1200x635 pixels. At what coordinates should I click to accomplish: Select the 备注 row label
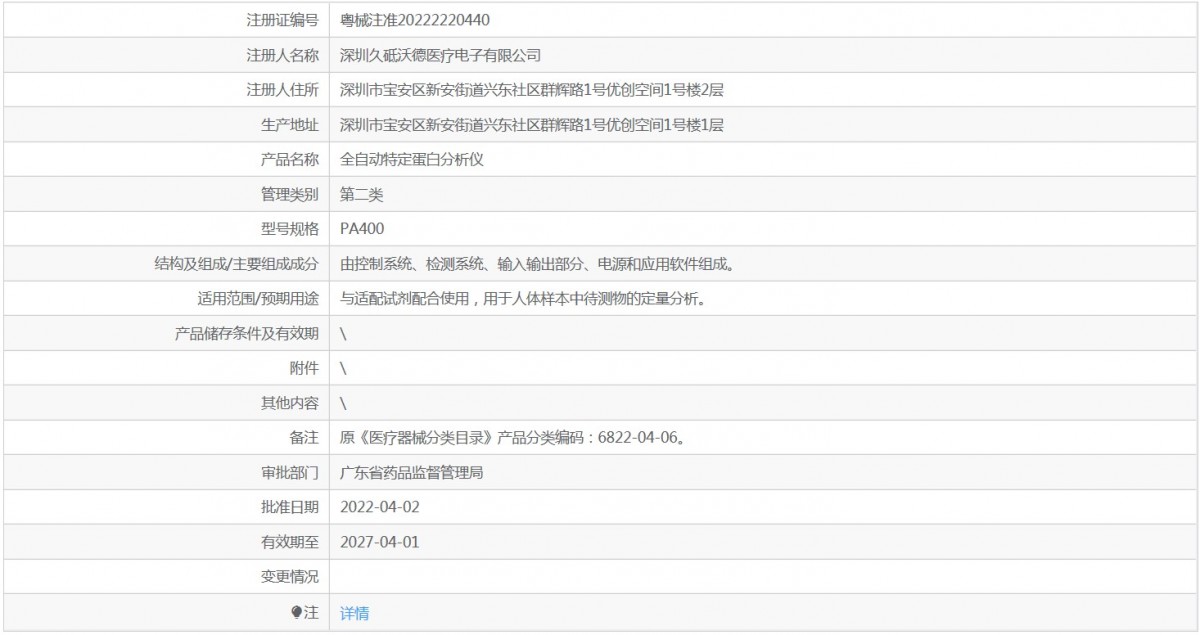[x=304, y=437]
